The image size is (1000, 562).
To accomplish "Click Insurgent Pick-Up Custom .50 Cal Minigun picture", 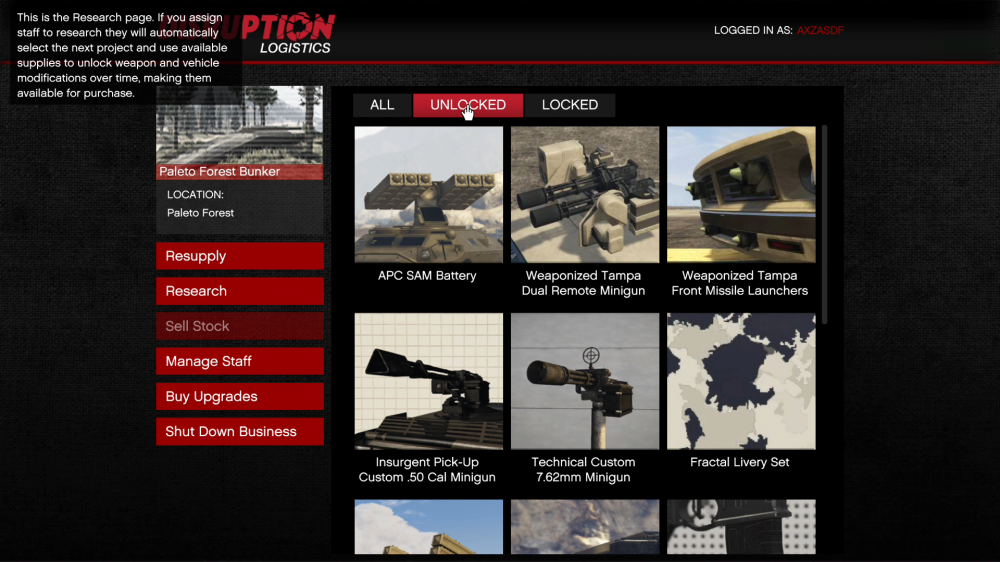I will tap(428, 381).
